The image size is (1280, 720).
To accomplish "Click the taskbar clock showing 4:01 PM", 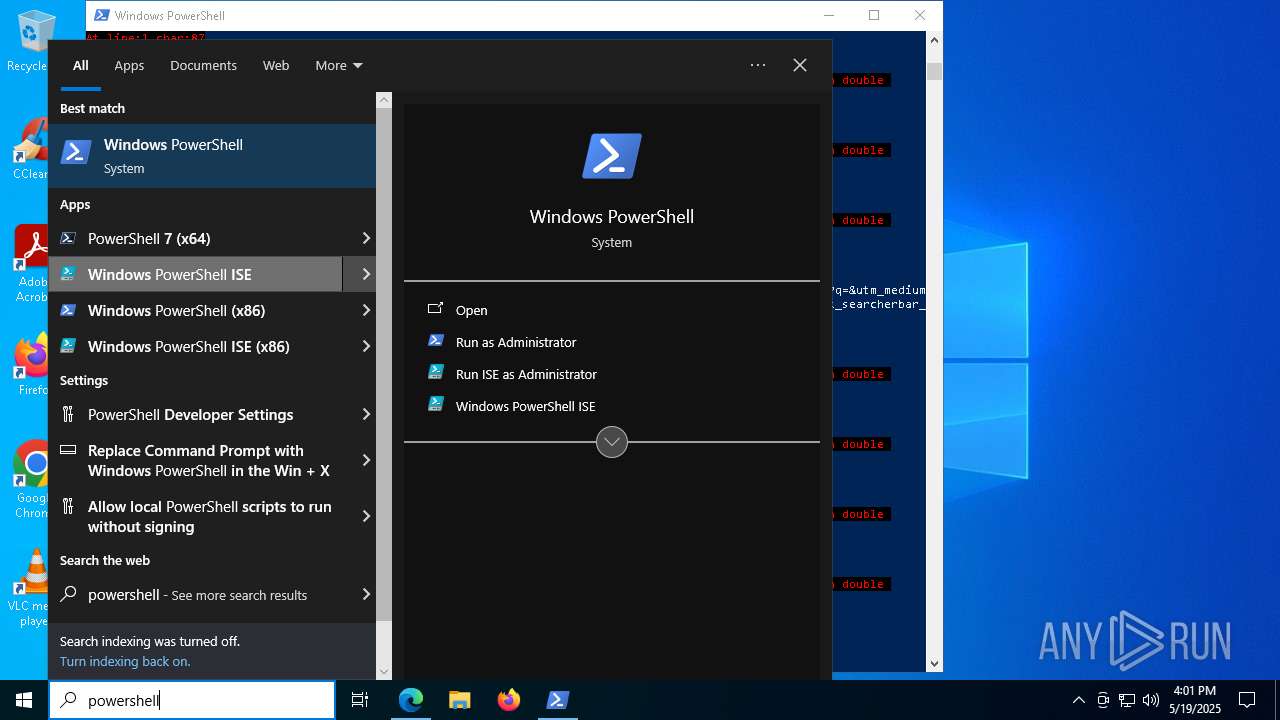I will click(1195, 700).
